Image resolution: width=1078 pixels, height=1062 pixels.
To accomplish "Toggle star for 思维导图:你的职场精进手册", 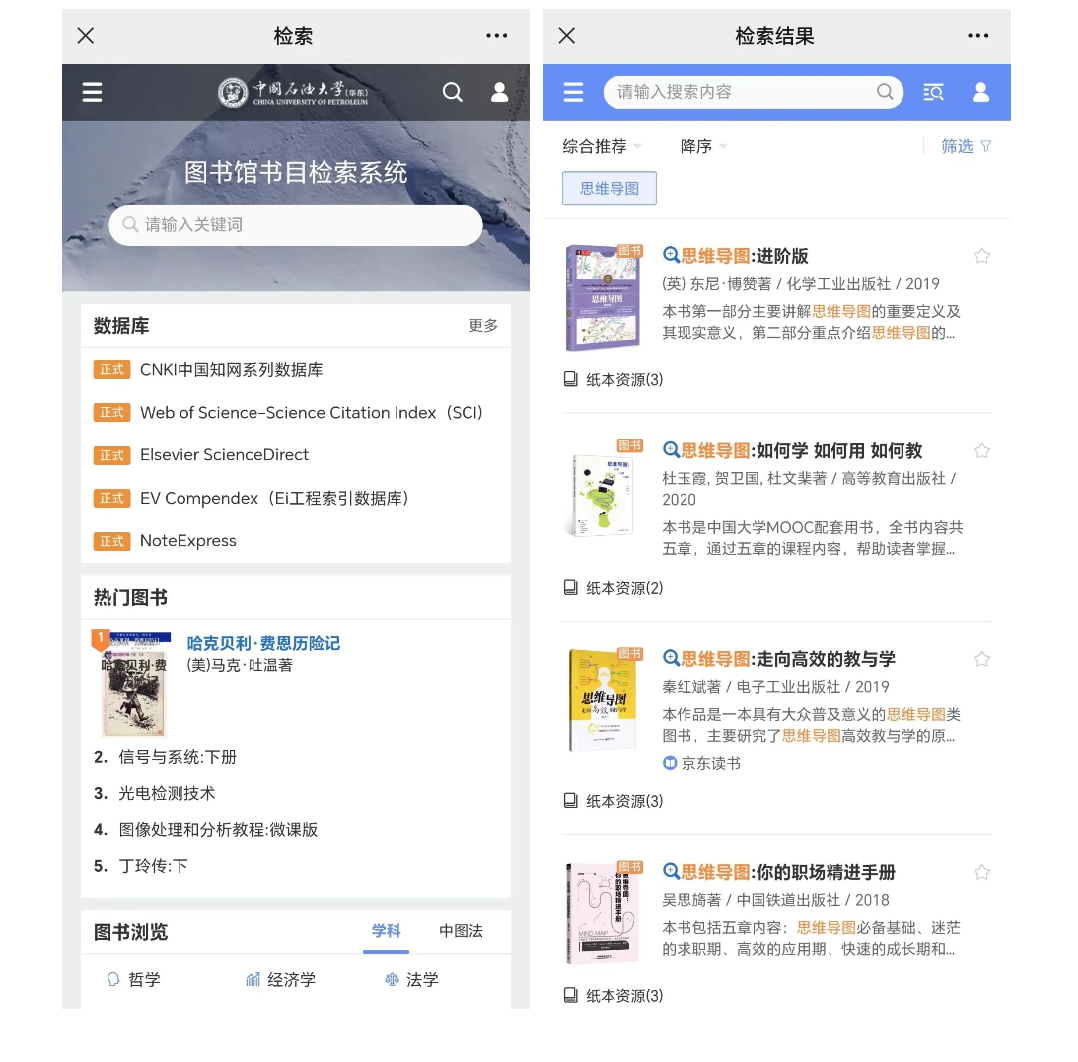I will coord(982,872).
